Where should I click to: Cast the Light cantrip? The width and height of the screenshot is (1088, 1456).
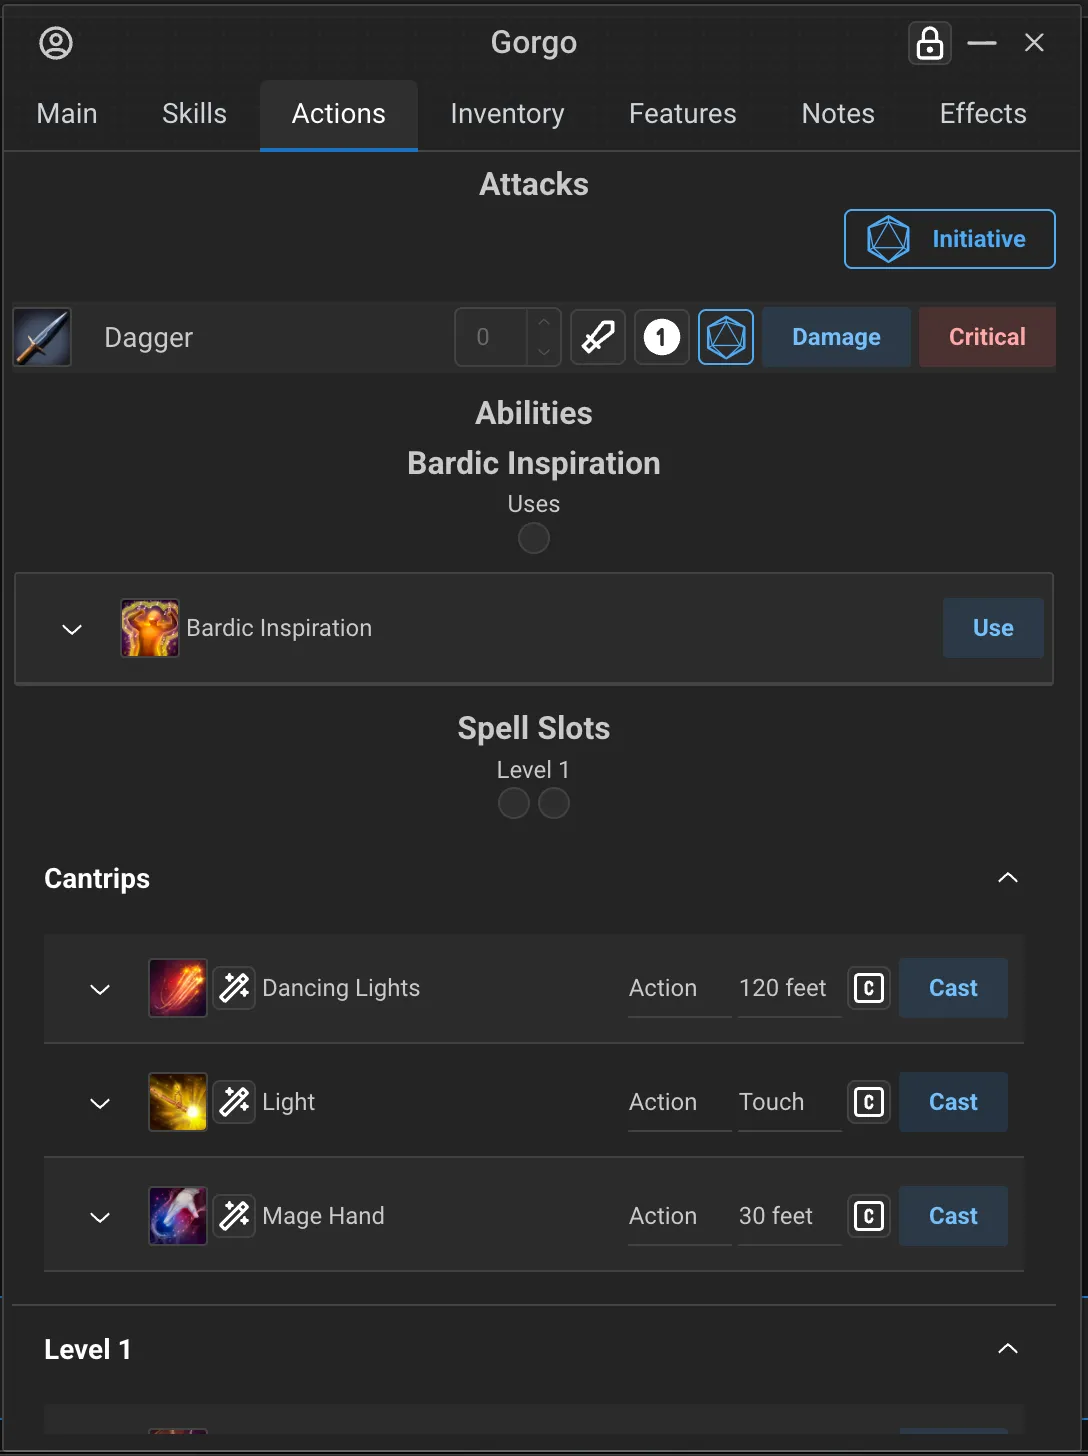pos(953,1102)
